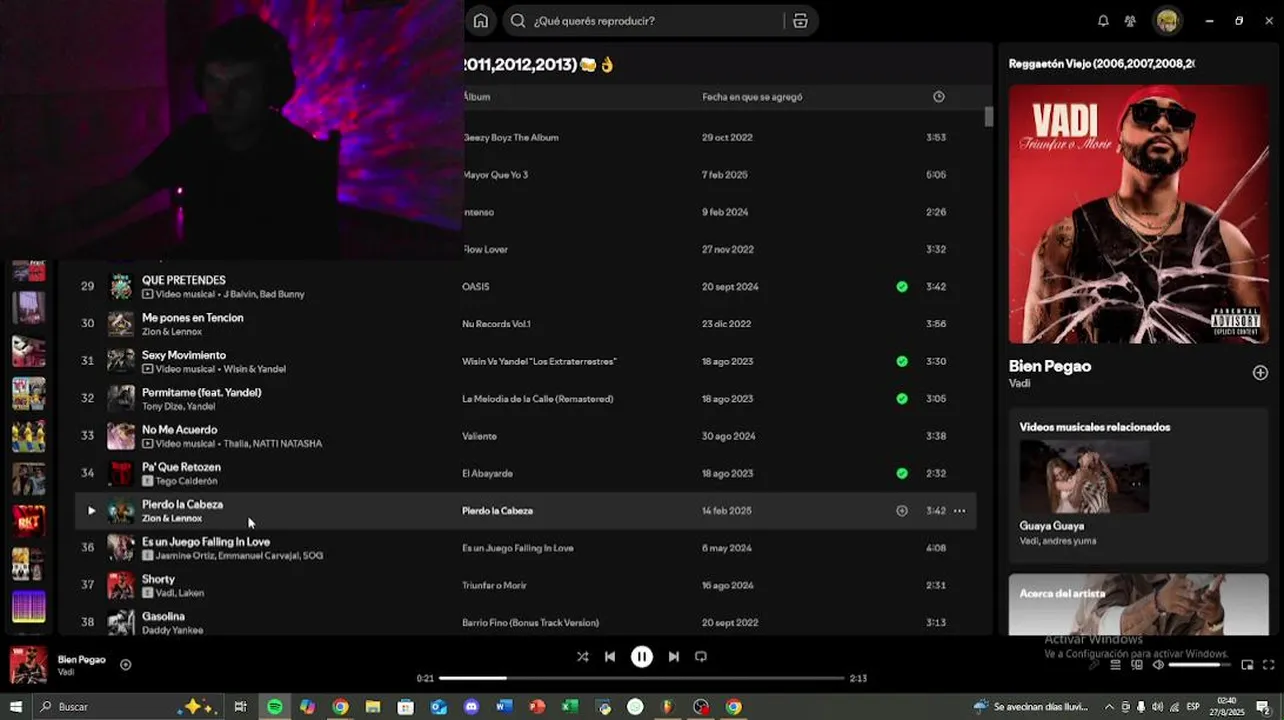
Task: Show lyrics with the microphone icon
Action: click(x=1094, y=665)
